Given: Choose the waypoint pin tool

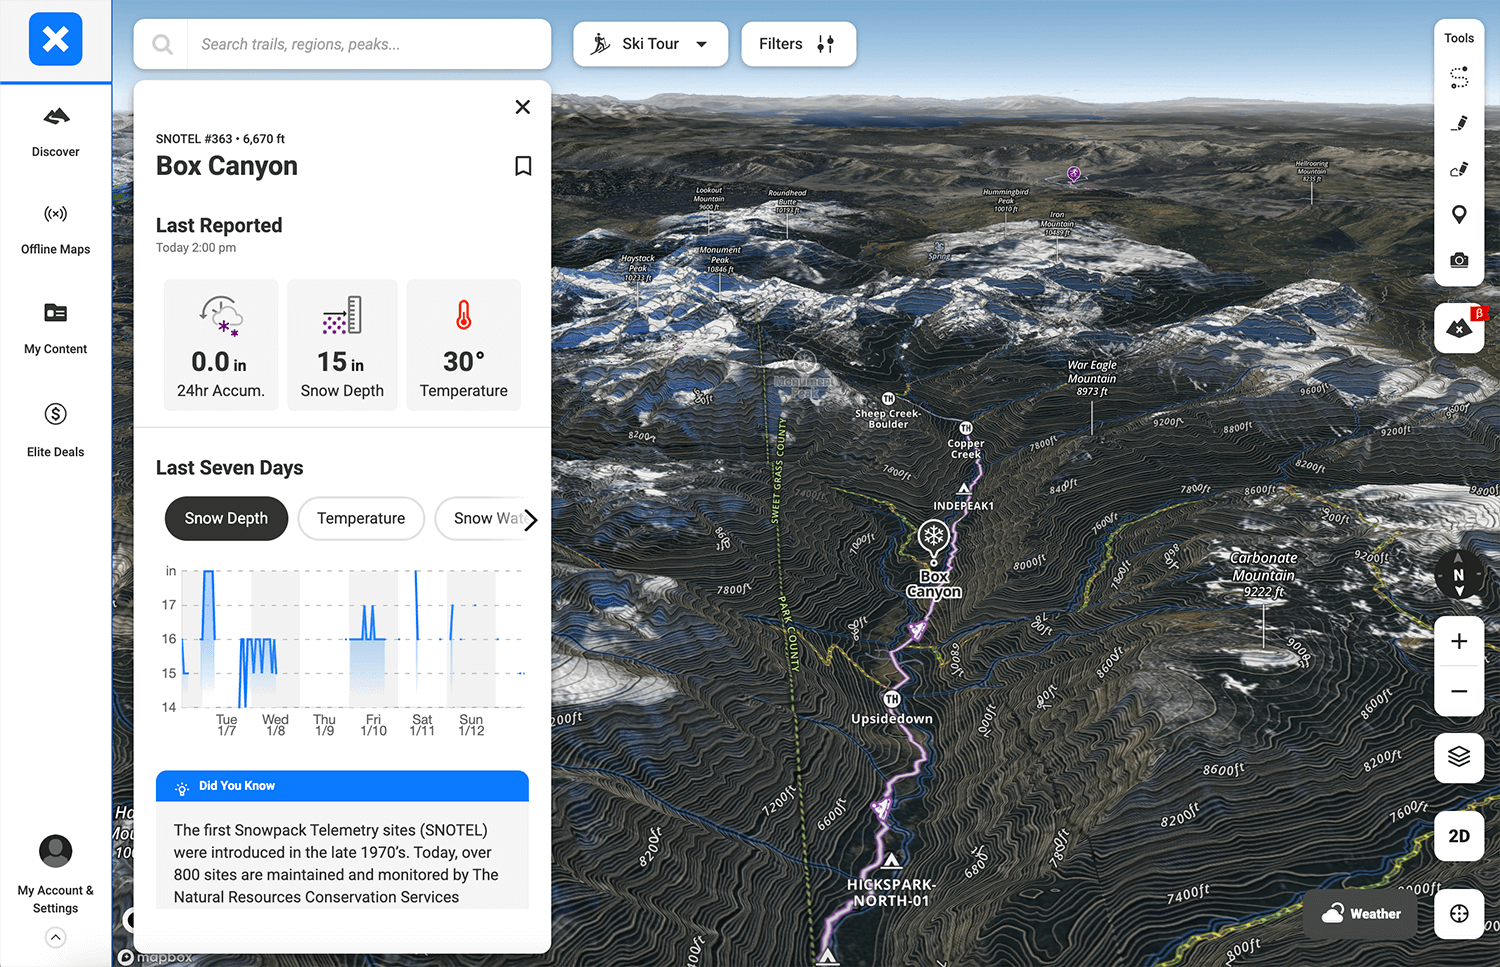Looking at the screenshot, I should tap(1459, 215).
